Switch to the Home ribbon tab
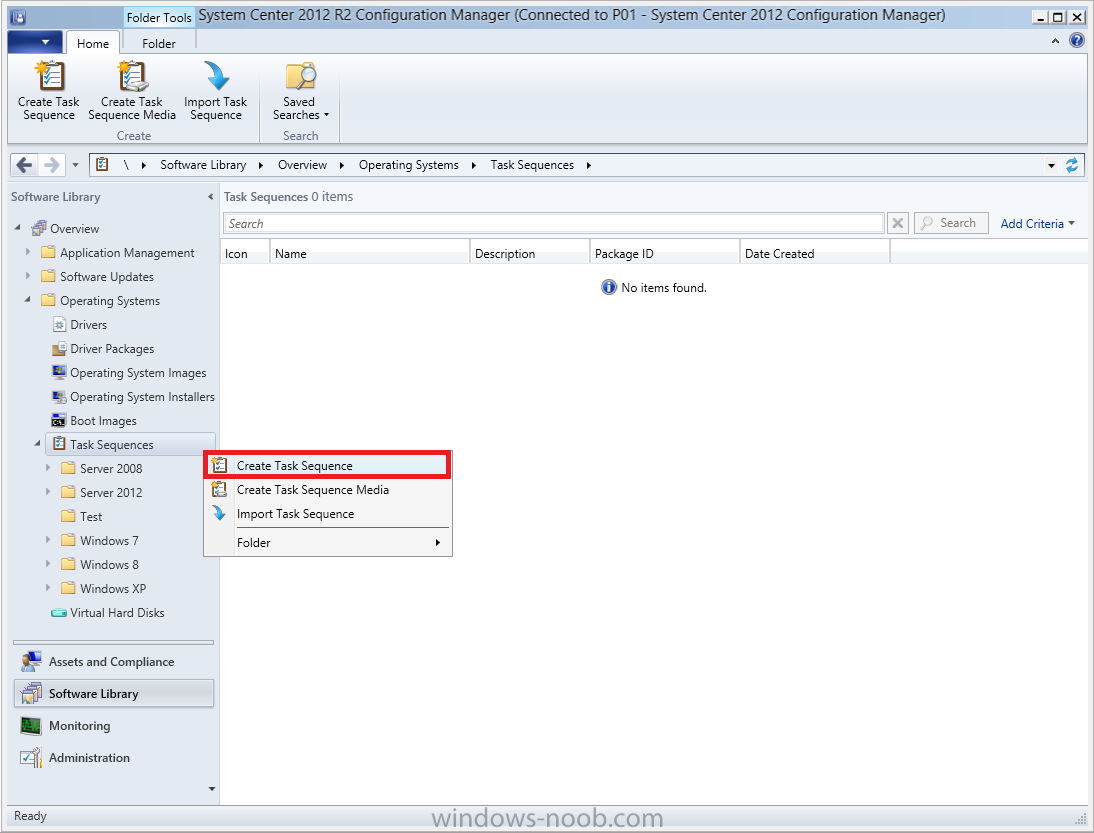 [x=93, y=43]
